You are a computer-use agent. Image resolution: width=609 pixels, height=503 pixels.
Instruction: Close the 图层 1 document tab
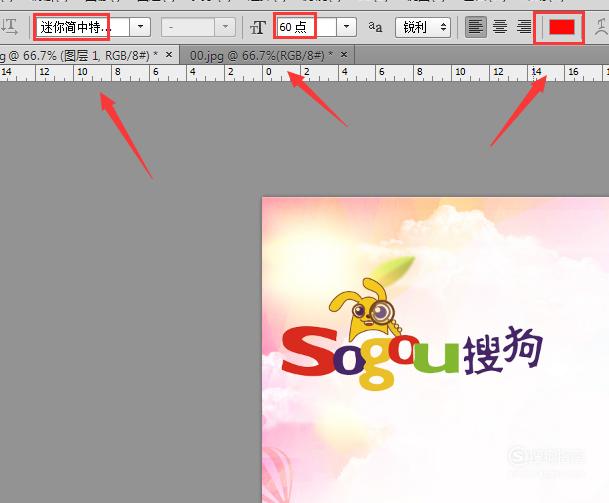pos(169,55)
